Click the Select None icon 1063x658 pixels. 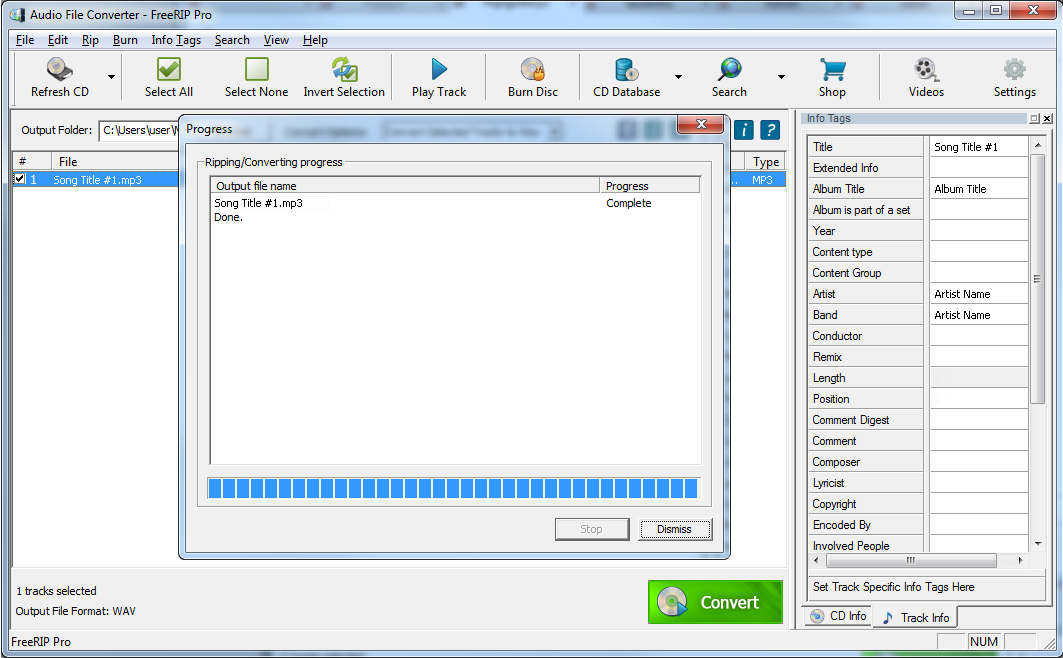[256, 71]
